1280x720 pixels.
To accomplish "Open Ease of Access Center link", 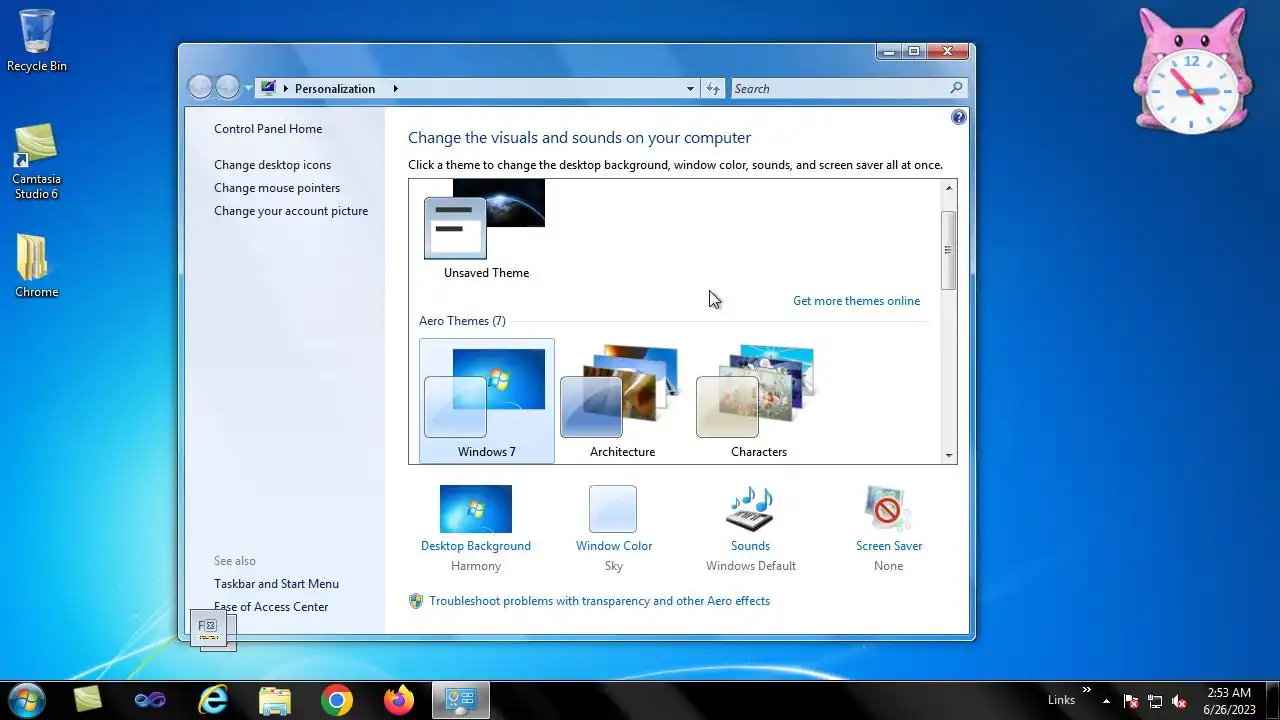I will [x=271, y=607].
